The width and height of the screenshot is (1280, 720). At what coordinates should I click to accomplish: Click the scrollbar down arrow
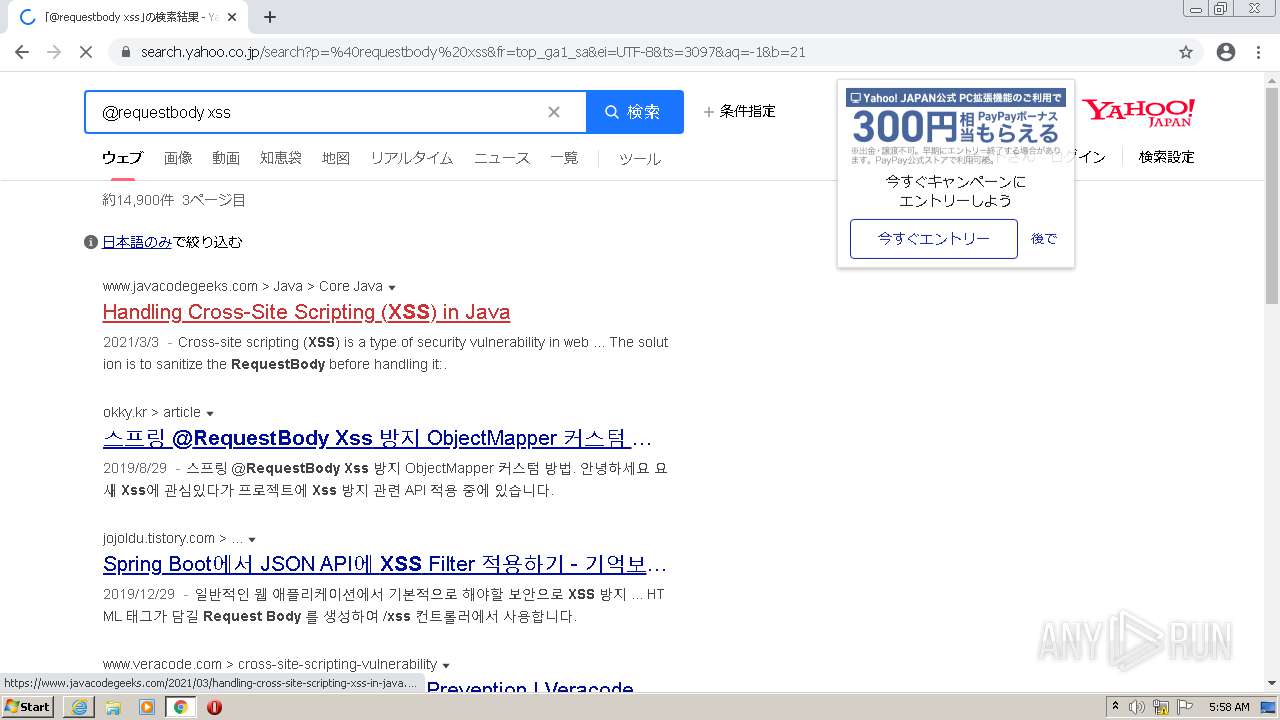[x=1272, y=683]
